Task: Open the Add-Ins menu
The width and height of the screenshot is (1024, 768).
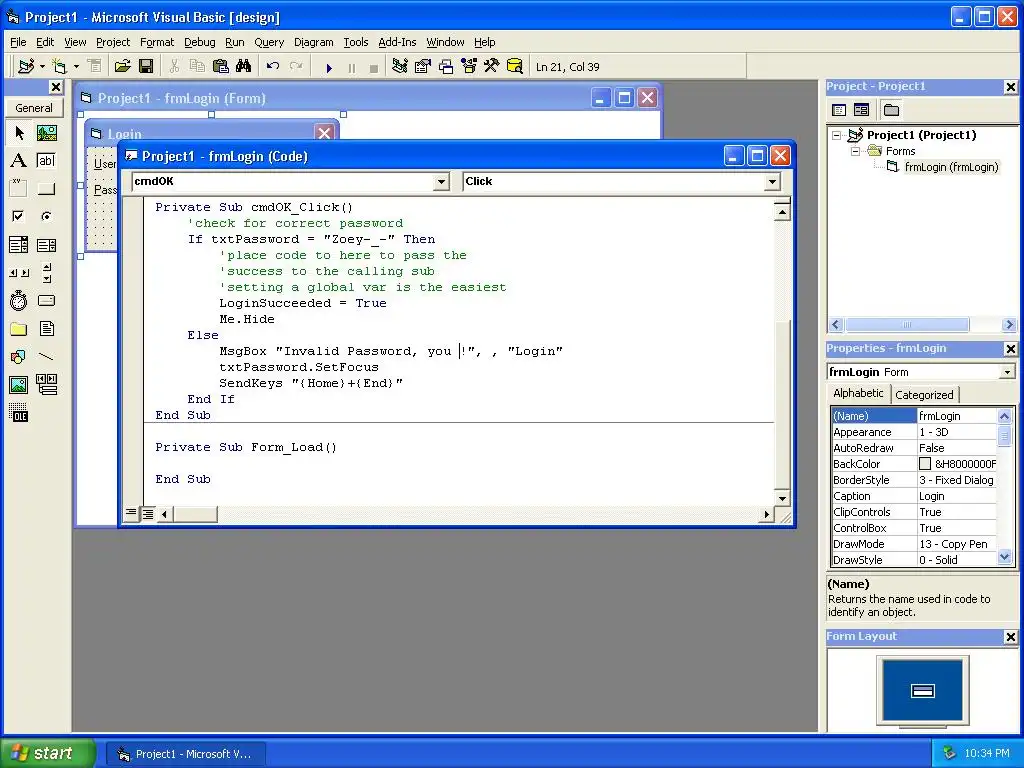Action: (397, 42)
